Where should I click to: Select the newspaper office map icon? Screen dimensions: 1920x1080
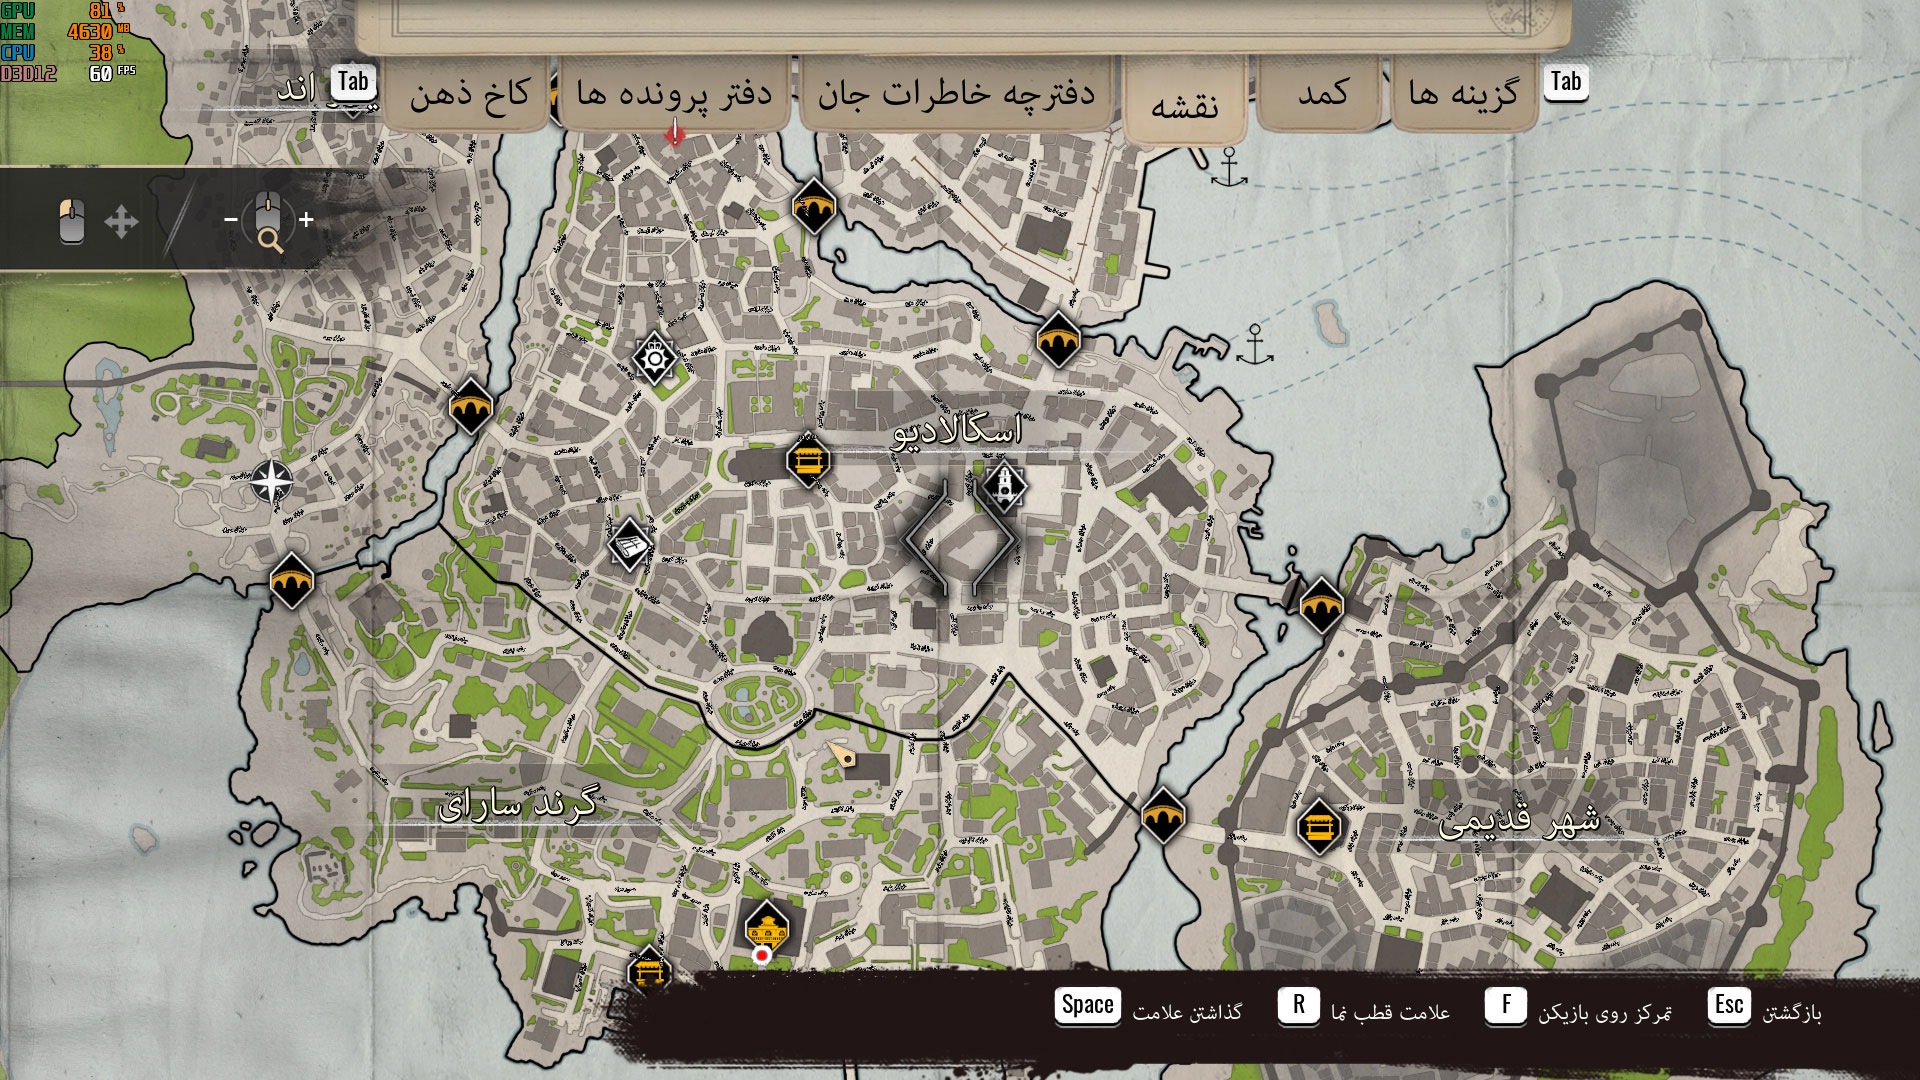coord(630,545)
